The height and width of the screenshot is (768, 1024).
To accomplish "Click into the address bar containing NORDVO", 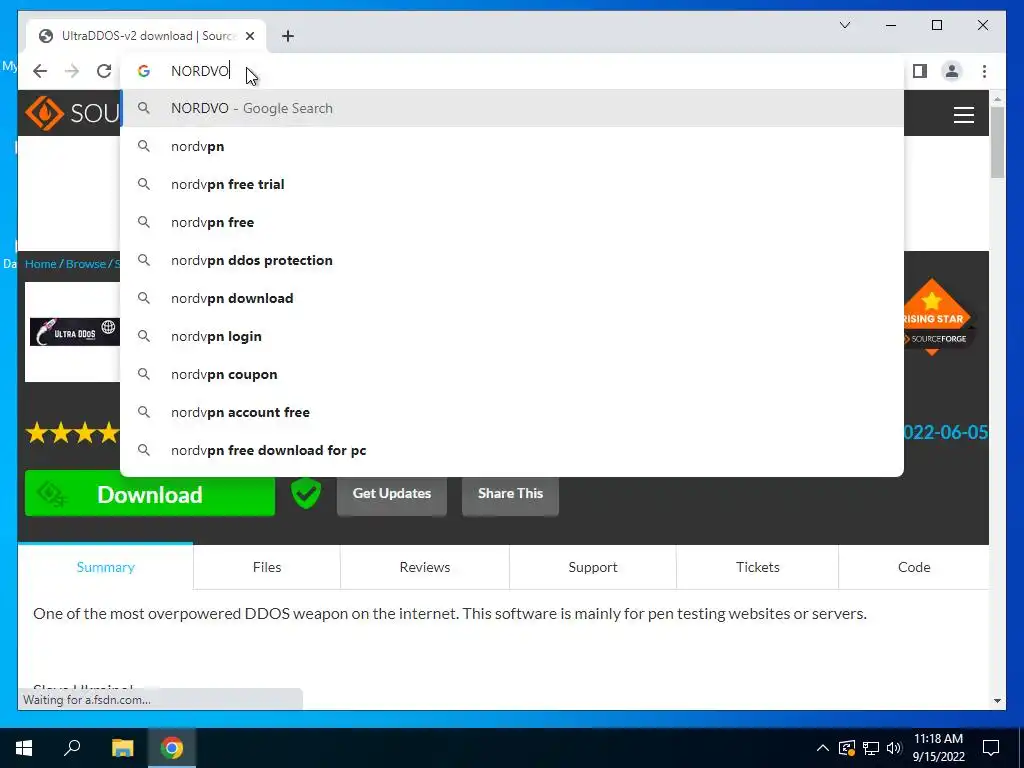I will 512,71.
